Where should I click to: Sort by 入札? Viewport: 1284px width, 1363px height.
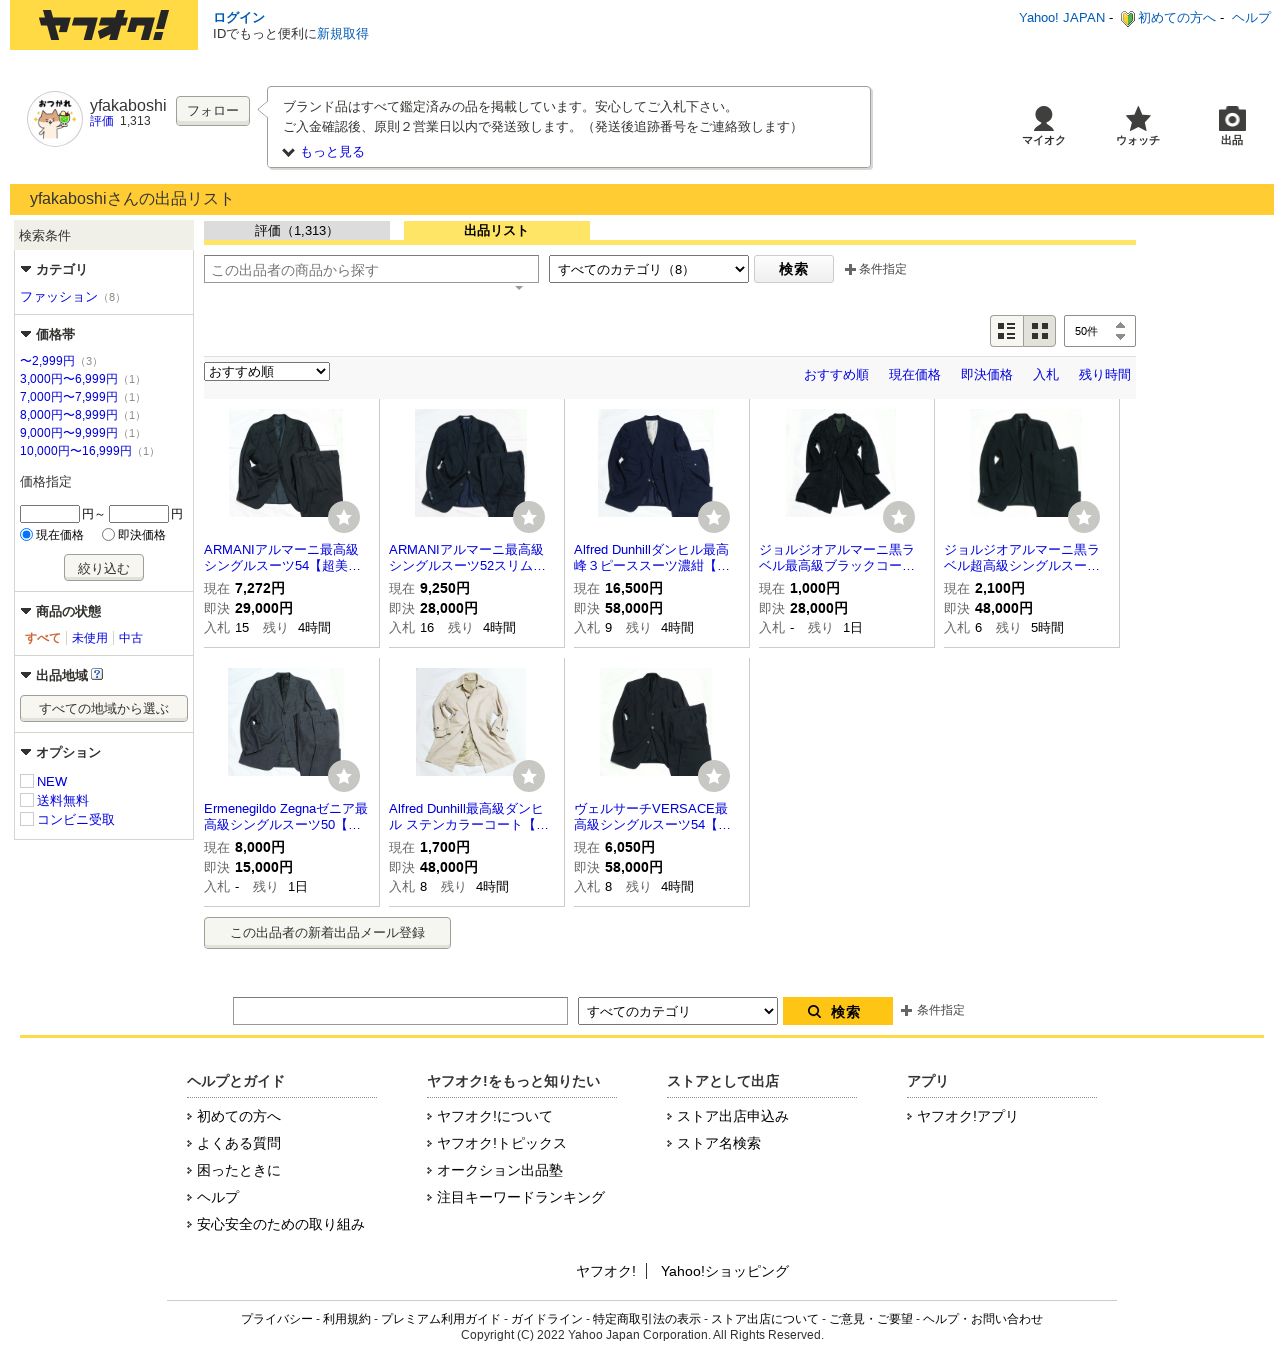(1046, 375)
